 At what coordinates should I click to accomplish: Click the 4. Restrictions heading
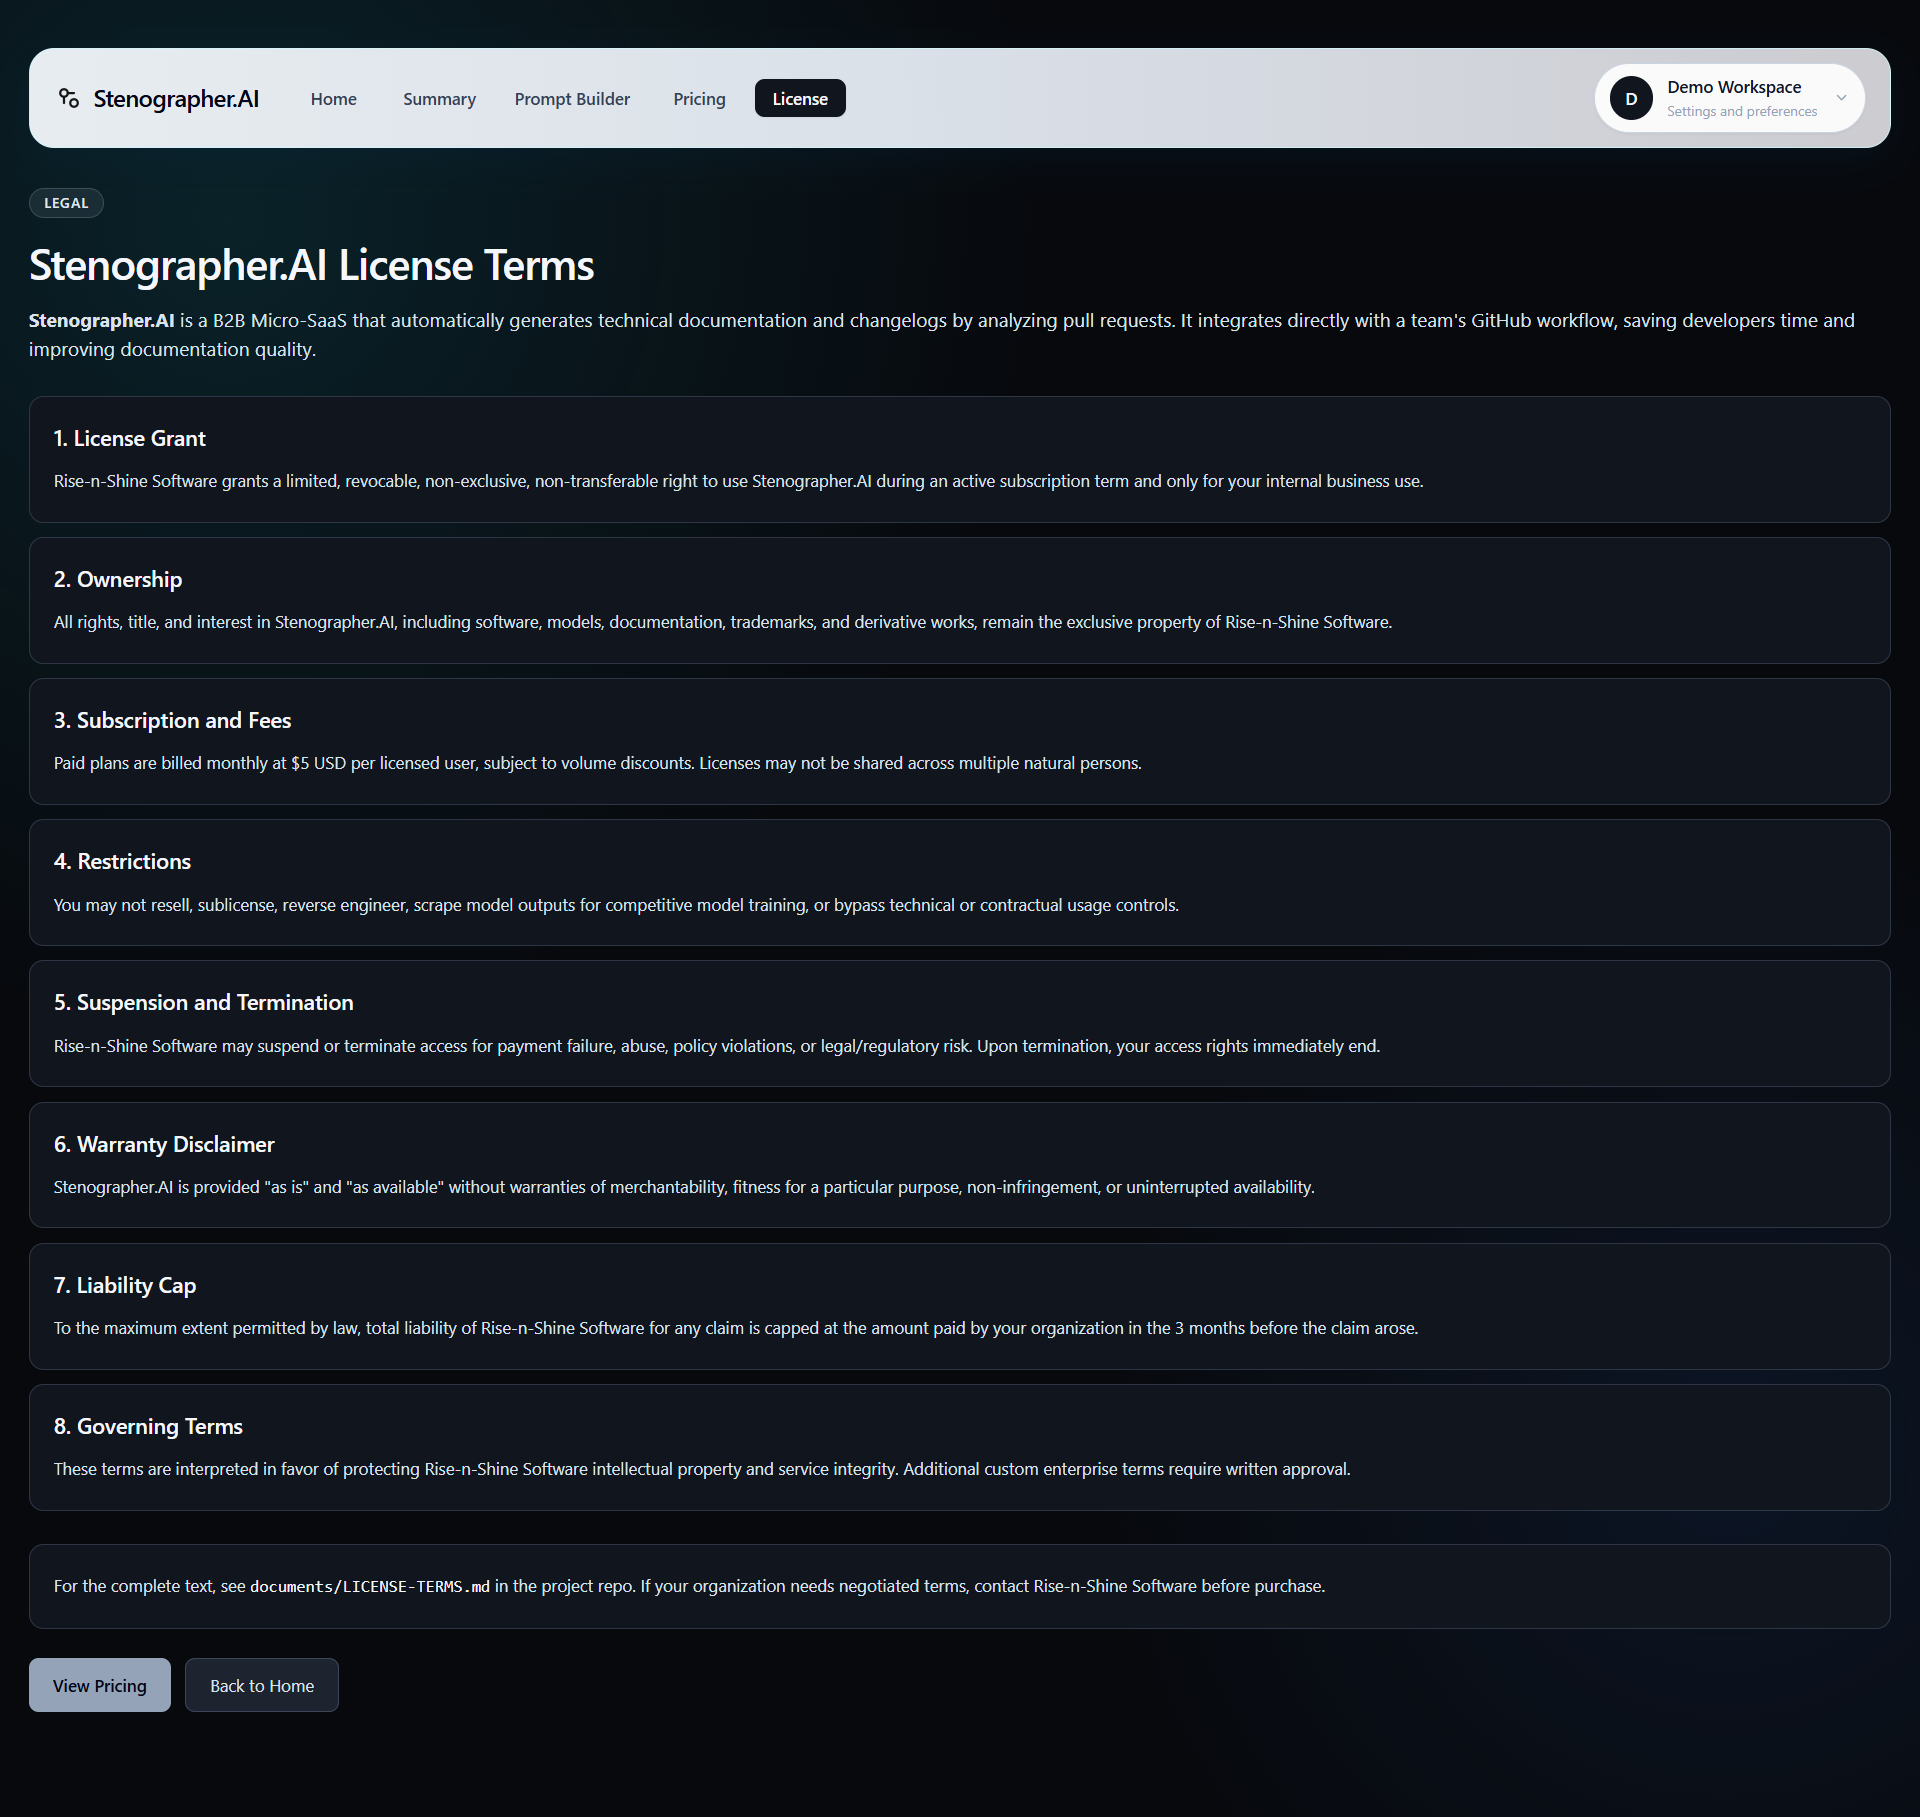click(x=122, y=861)
